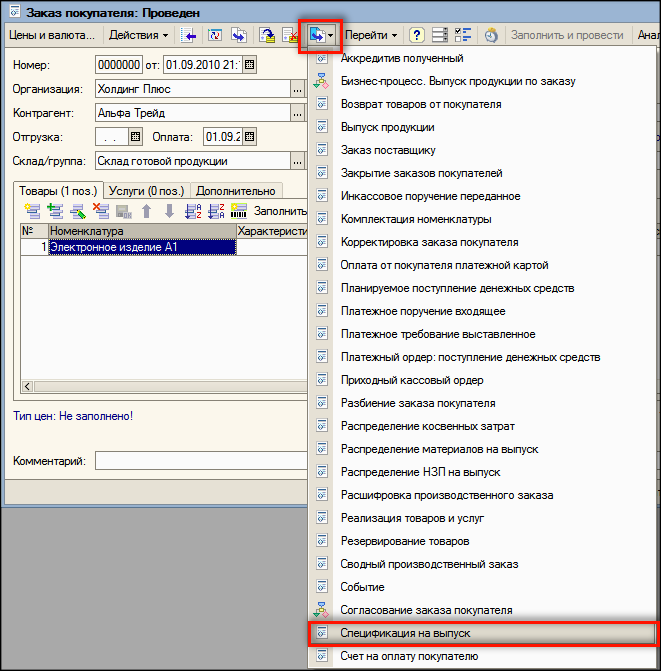Screen dimensions: 661x671
Task: Choose 'Приходный кассовый ордер' entry
Action: tap(483, 380)
